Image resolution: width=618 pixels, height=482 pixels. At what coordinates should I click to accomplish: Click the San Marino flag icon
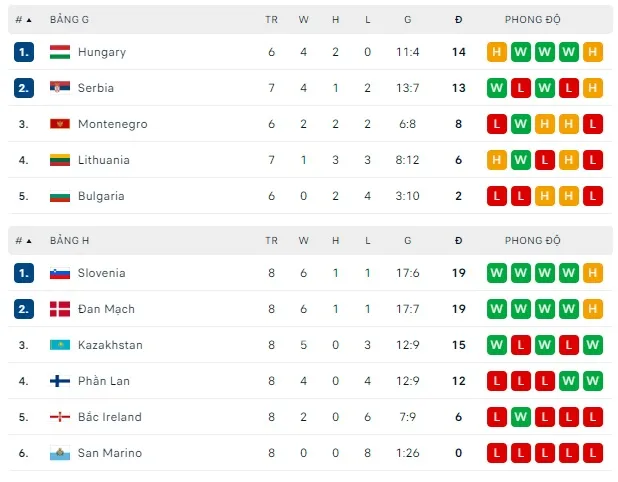tap(59, 453)
